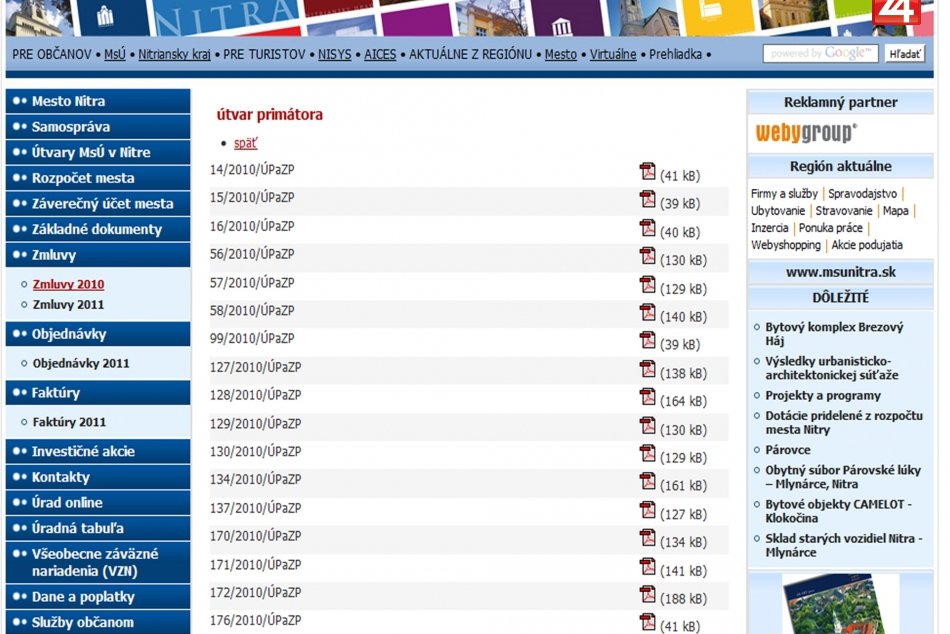
Task: Click the späť back link
Action: pyautogui.click(x=245, y=143)
